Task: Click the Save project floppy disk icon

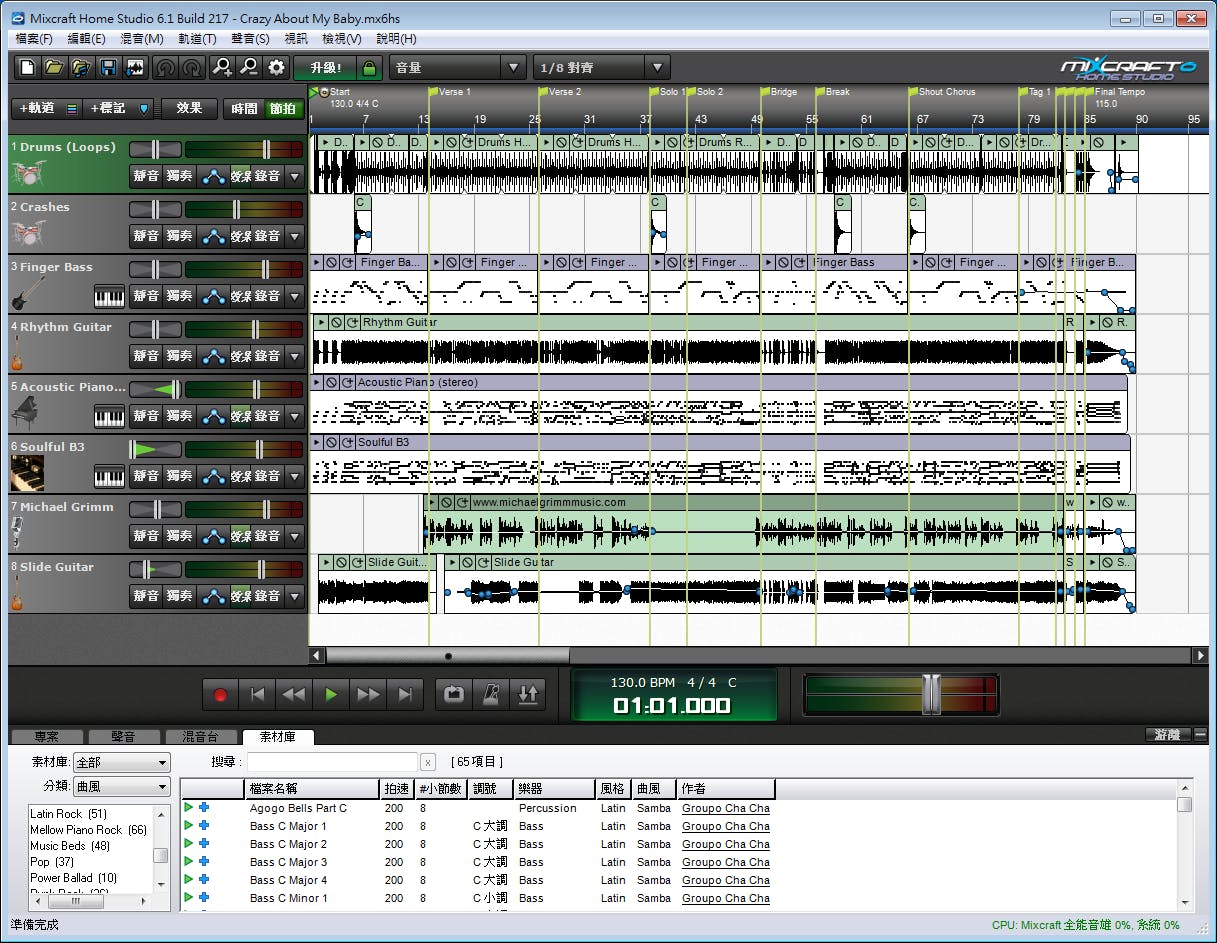Action: point(108,68)
